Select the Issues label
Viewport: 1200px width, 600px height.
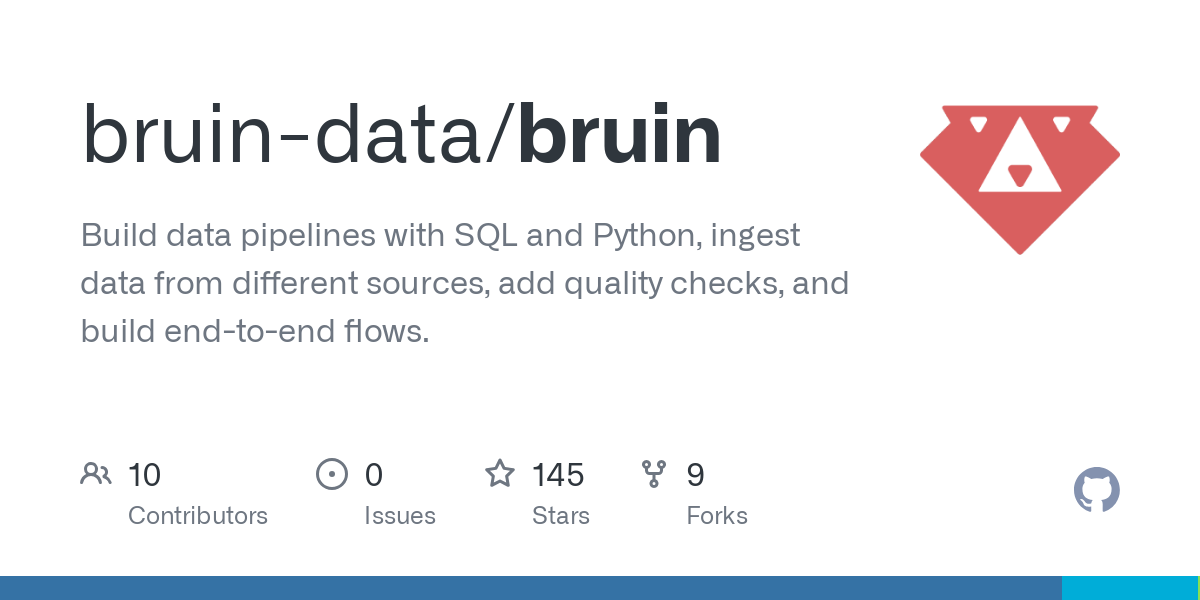tap(400, 516)
